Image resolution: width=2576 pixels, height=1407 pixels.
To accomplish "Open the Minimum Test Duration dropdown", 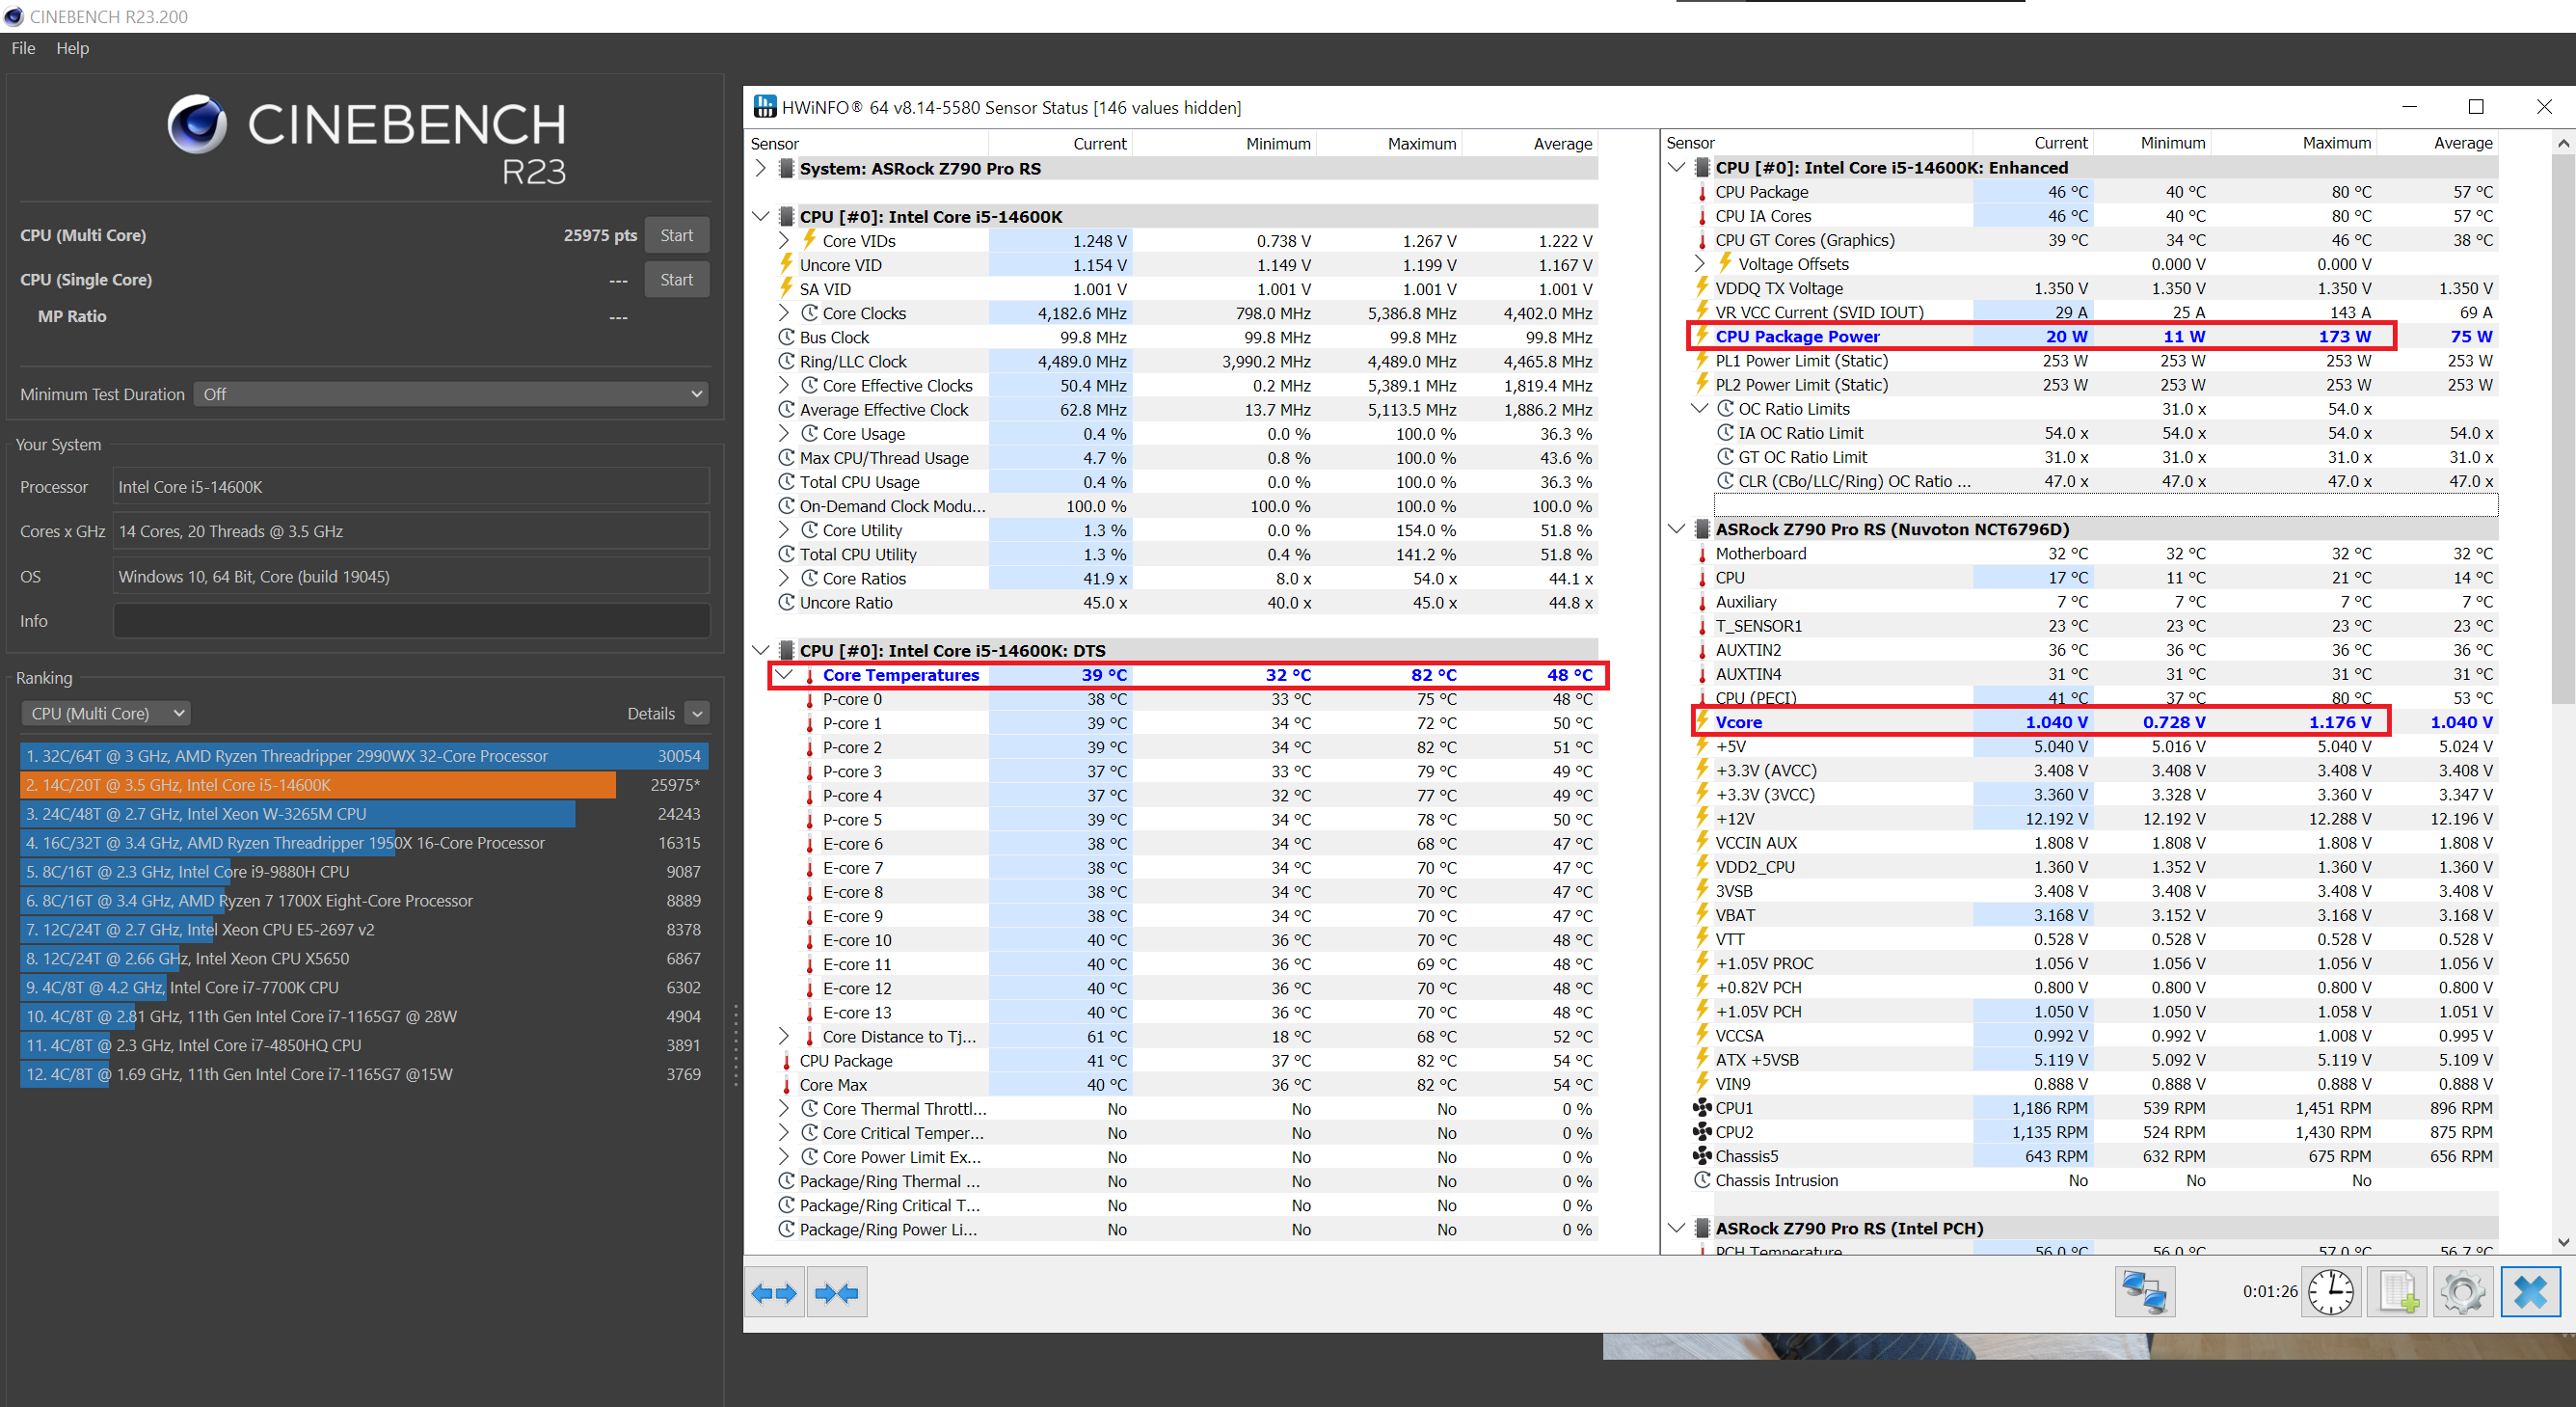I will 450,394.
